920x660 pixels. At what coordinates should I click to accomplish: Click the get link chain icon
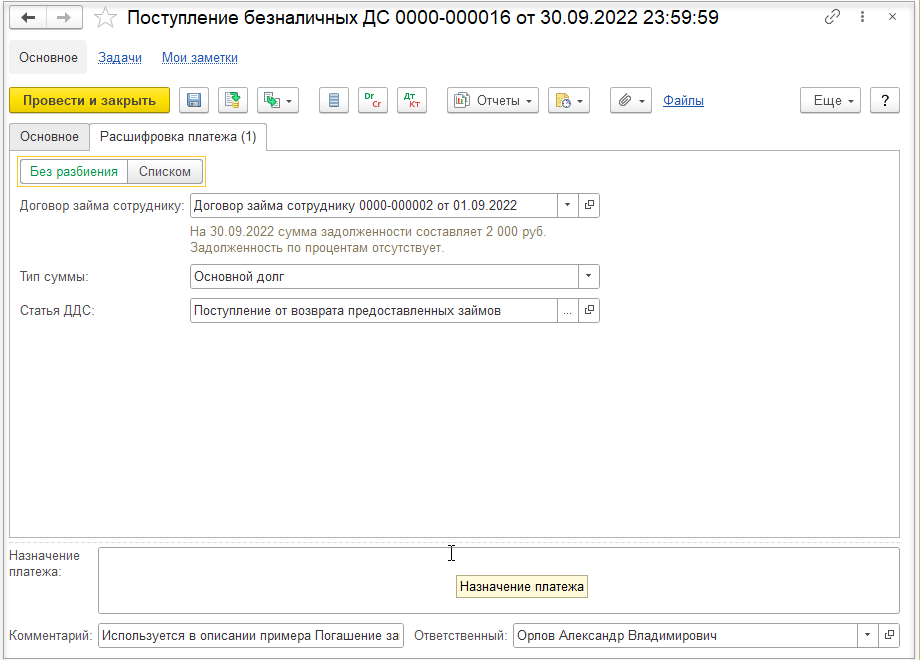832,17
